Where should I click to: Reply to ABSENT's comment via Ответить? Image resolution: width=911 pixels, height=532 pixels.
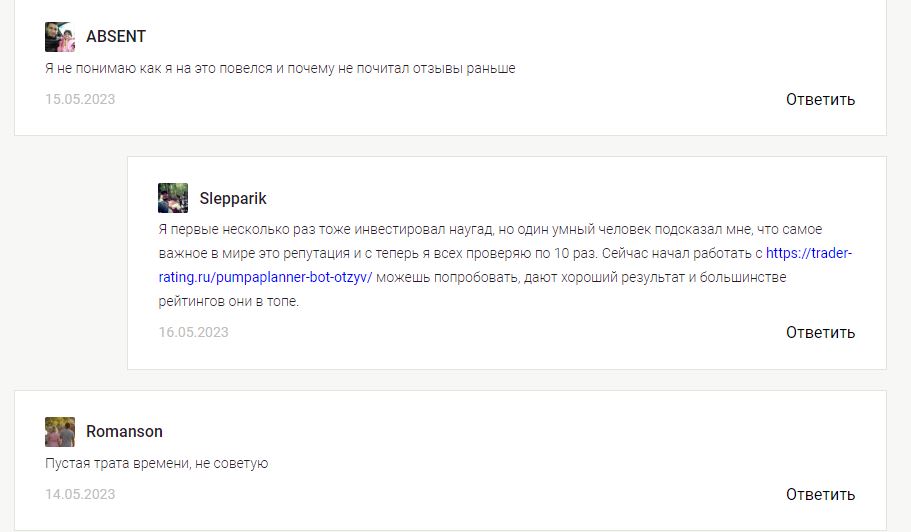(820, 99)
